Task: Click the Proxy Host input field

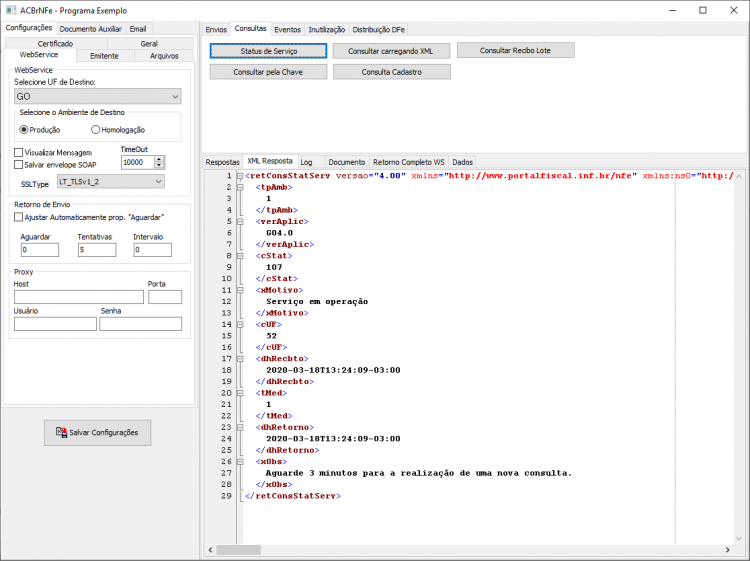Action: click(79, 297)
